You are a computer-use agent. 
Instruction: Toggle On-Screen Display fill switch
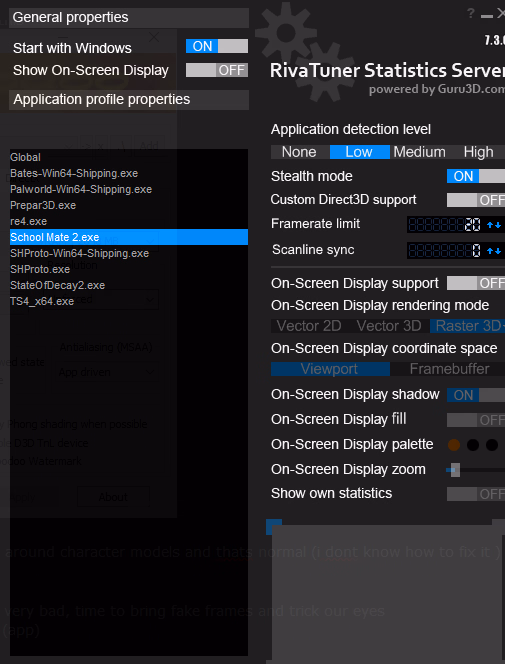pos(476,420)
